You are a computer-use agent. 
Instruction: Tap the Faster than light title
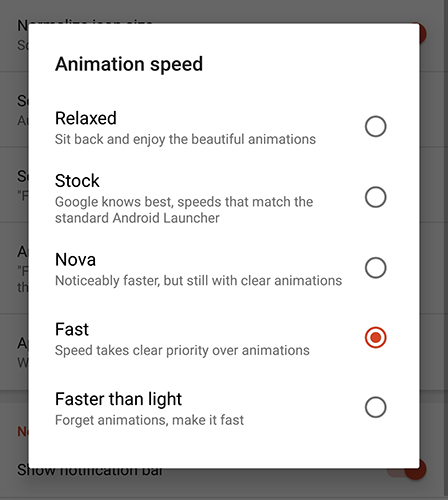pyautogui.click(x=118, y=399)
